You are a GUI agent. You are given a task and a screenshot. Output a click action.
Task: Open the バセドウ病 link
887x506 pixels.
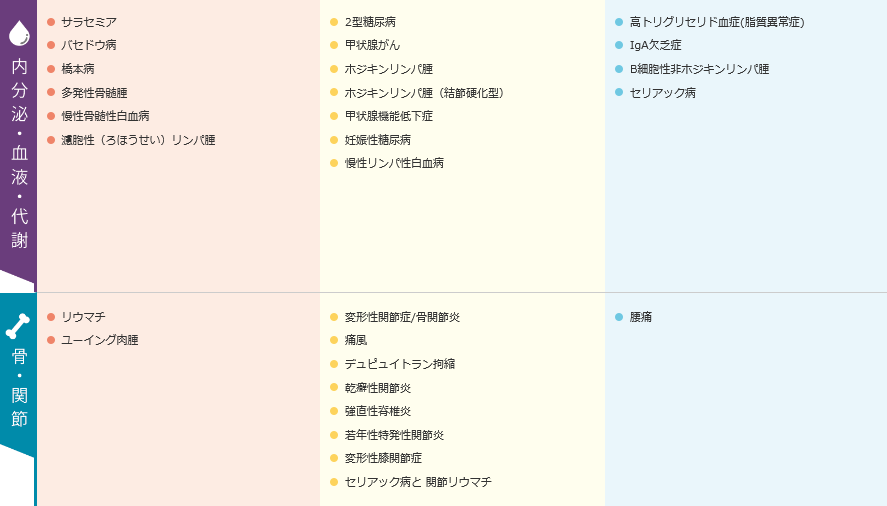pyautogui.click(x=89, y=45)
